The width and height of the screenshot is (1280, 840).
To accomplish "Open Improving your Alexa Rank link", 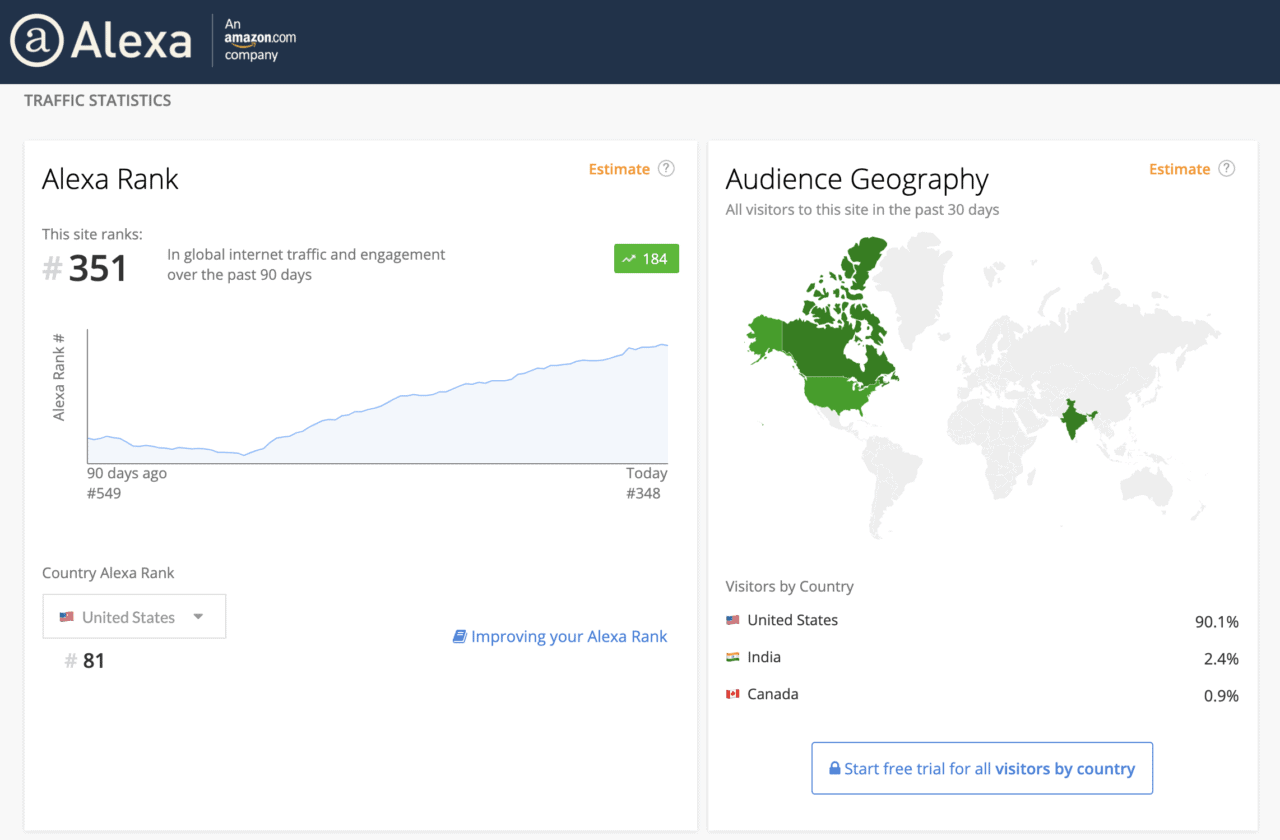I will point(568,637).
